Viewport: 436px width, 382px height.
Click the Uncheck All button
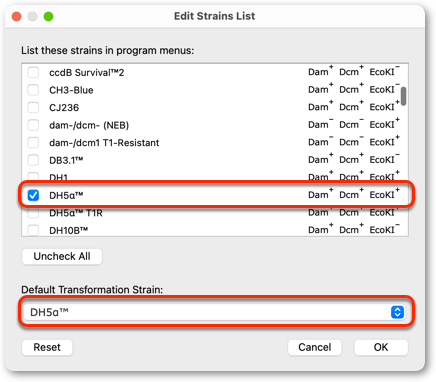pos(62,256)
